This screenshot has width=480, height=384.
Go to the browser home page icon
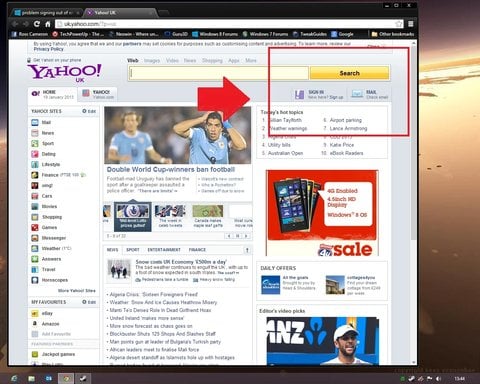point(48,24)
